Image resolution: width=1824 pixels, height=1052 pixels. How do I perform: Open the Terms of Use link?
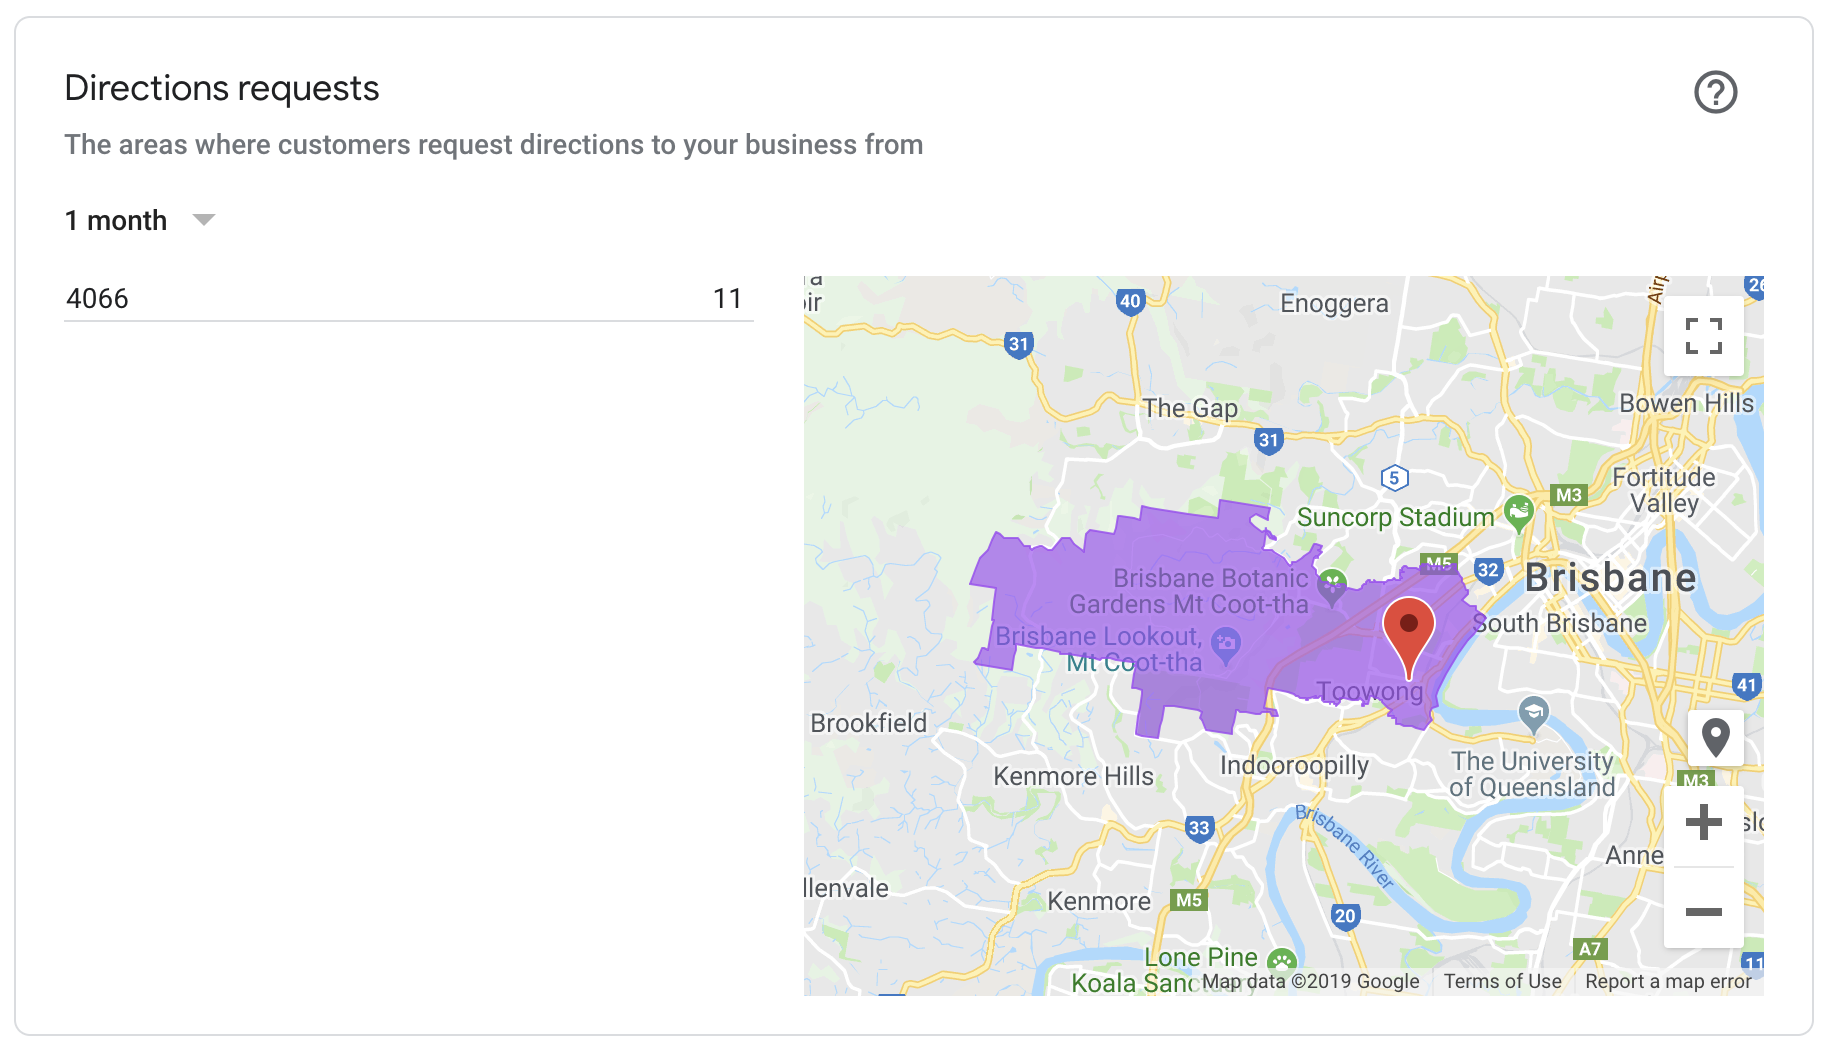pos(1502,981)
